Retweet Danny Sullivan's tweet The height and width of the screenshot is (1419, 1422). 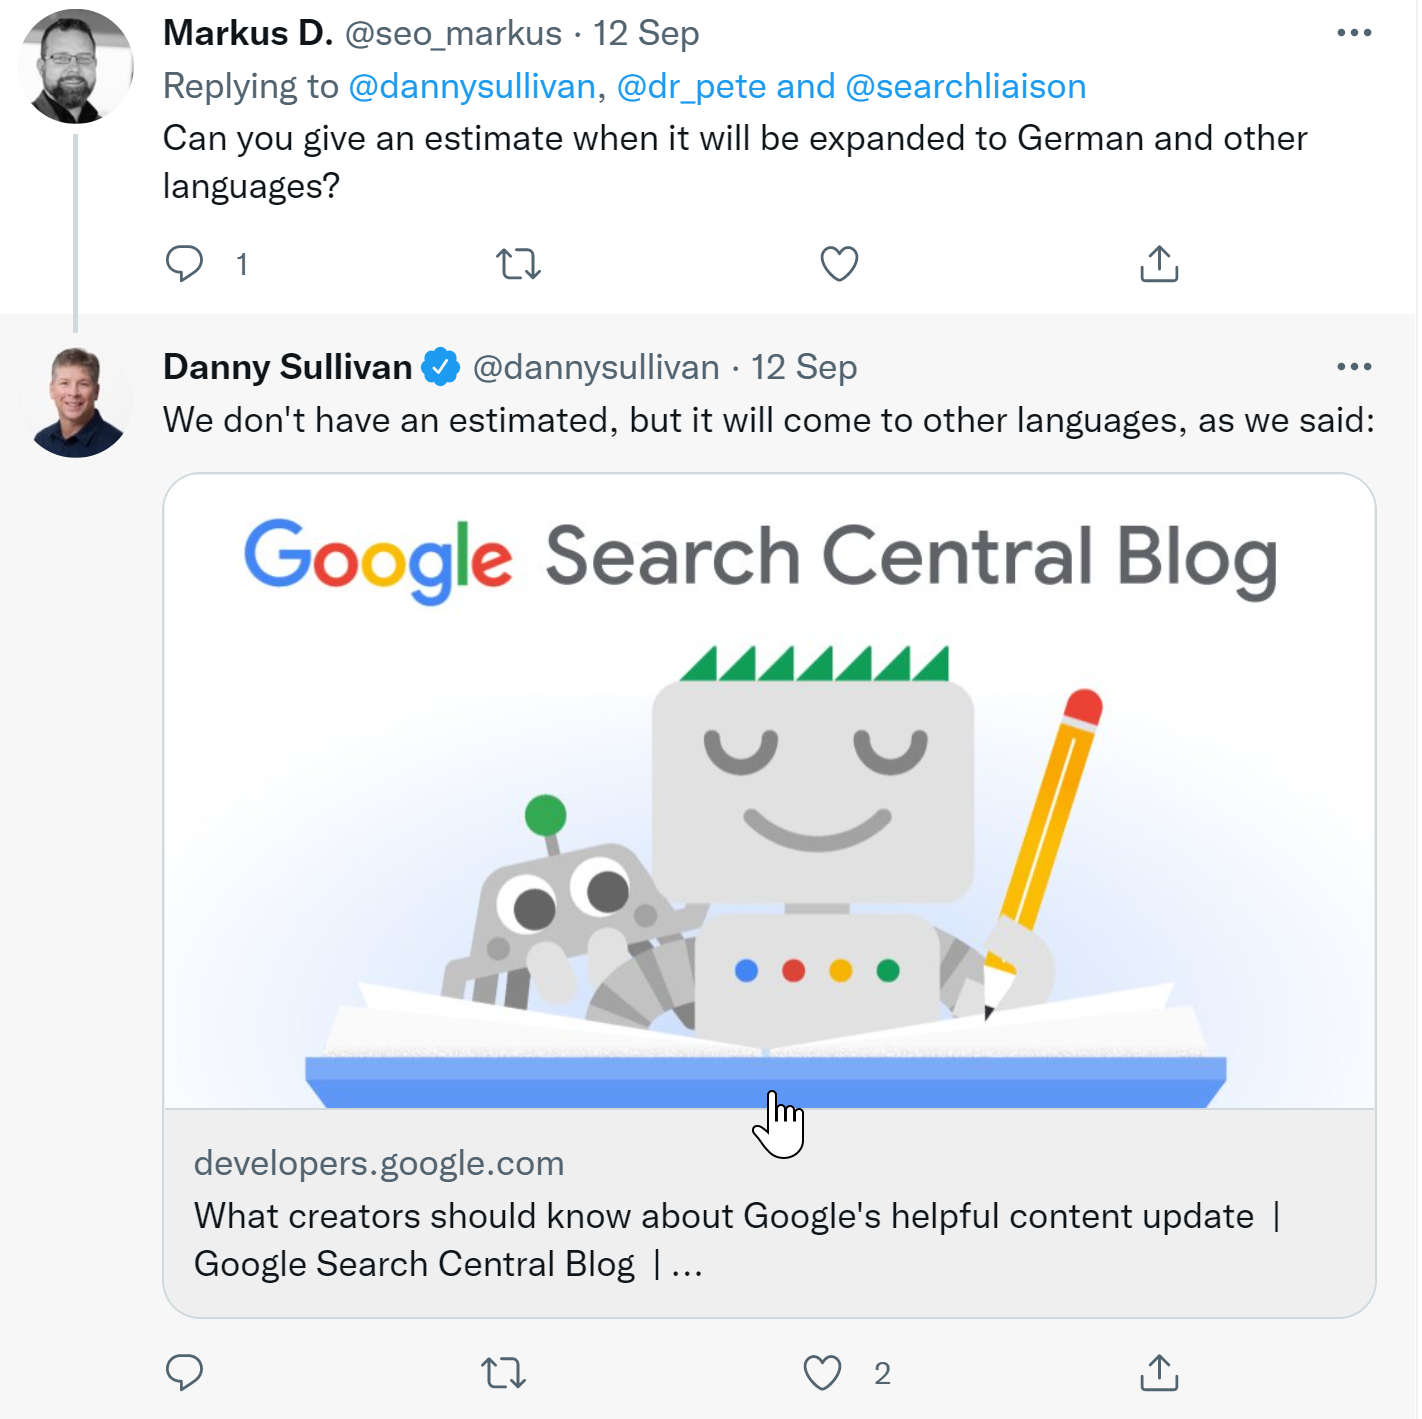(505, 1374)
